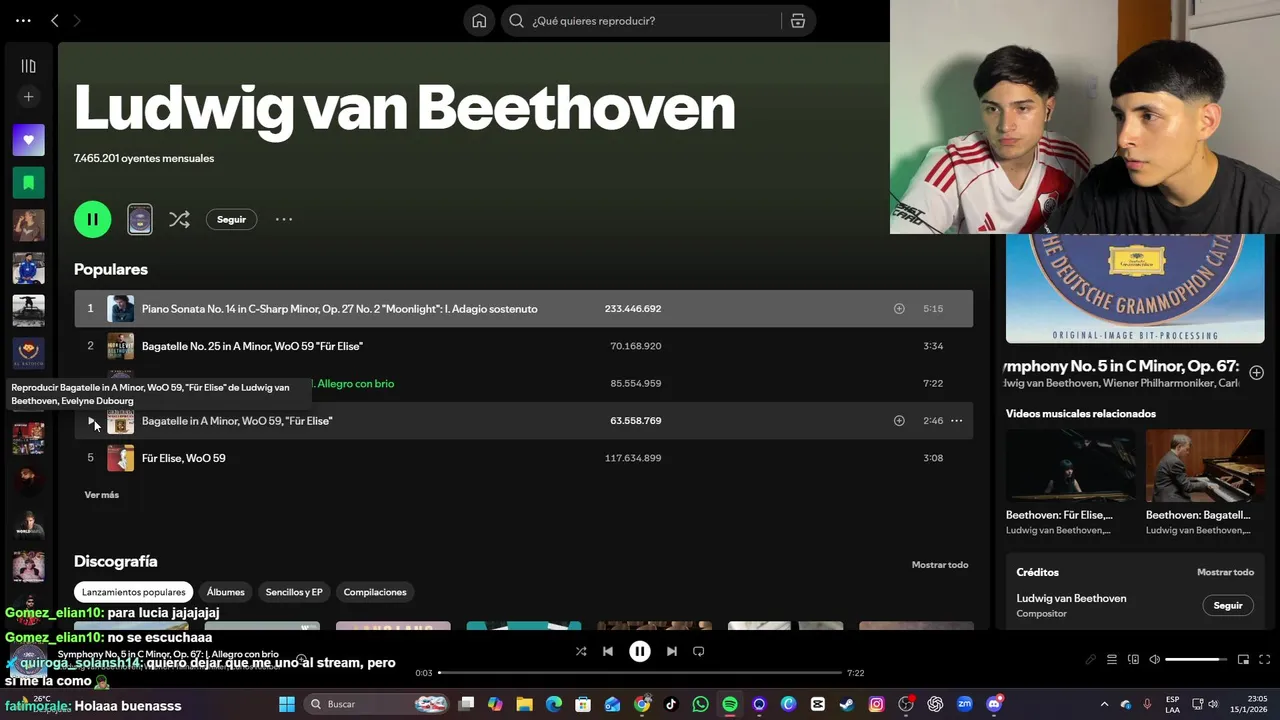Screen dimensions: 1280x720
Task: Select Lanzamientos populares filter
Action: click(x=134, y=592)
